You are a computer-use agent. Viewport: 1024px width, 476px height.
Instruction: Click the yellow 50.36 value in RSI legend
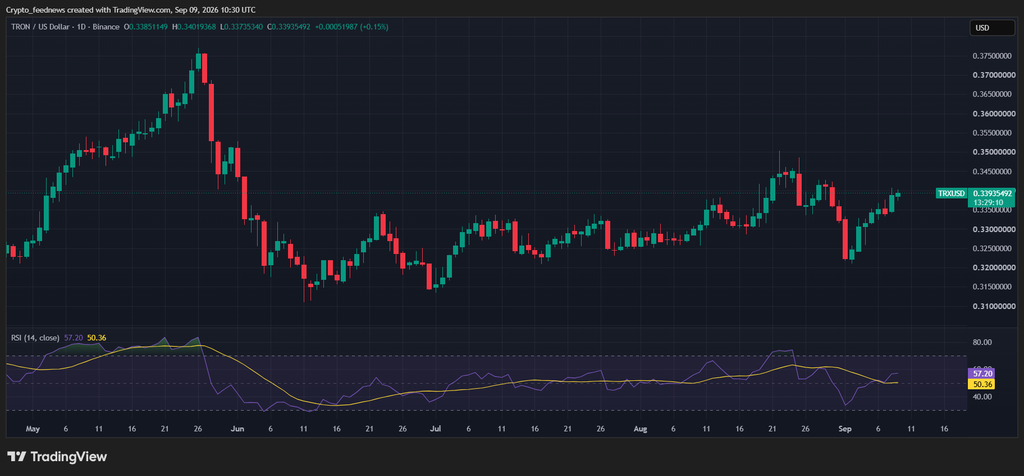point(96,338)
